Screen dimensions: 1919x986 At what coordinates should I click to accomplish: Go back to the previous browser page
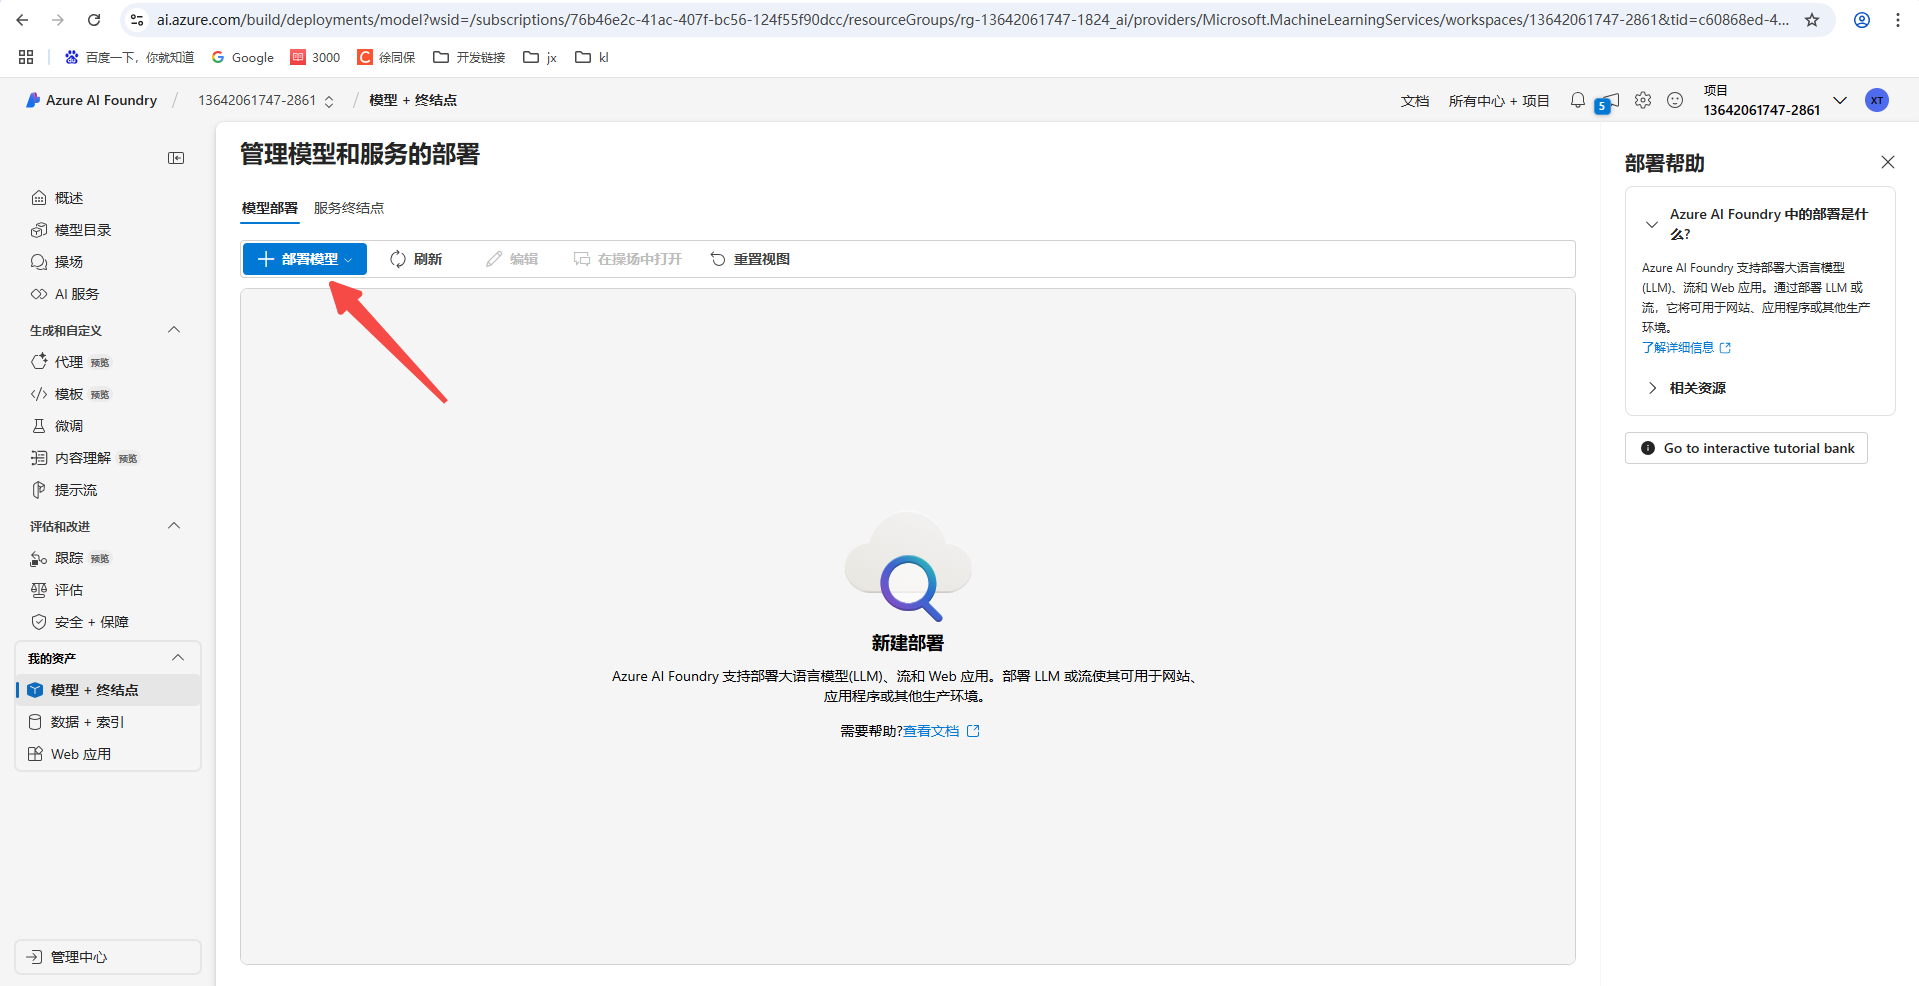coord(22,20)
